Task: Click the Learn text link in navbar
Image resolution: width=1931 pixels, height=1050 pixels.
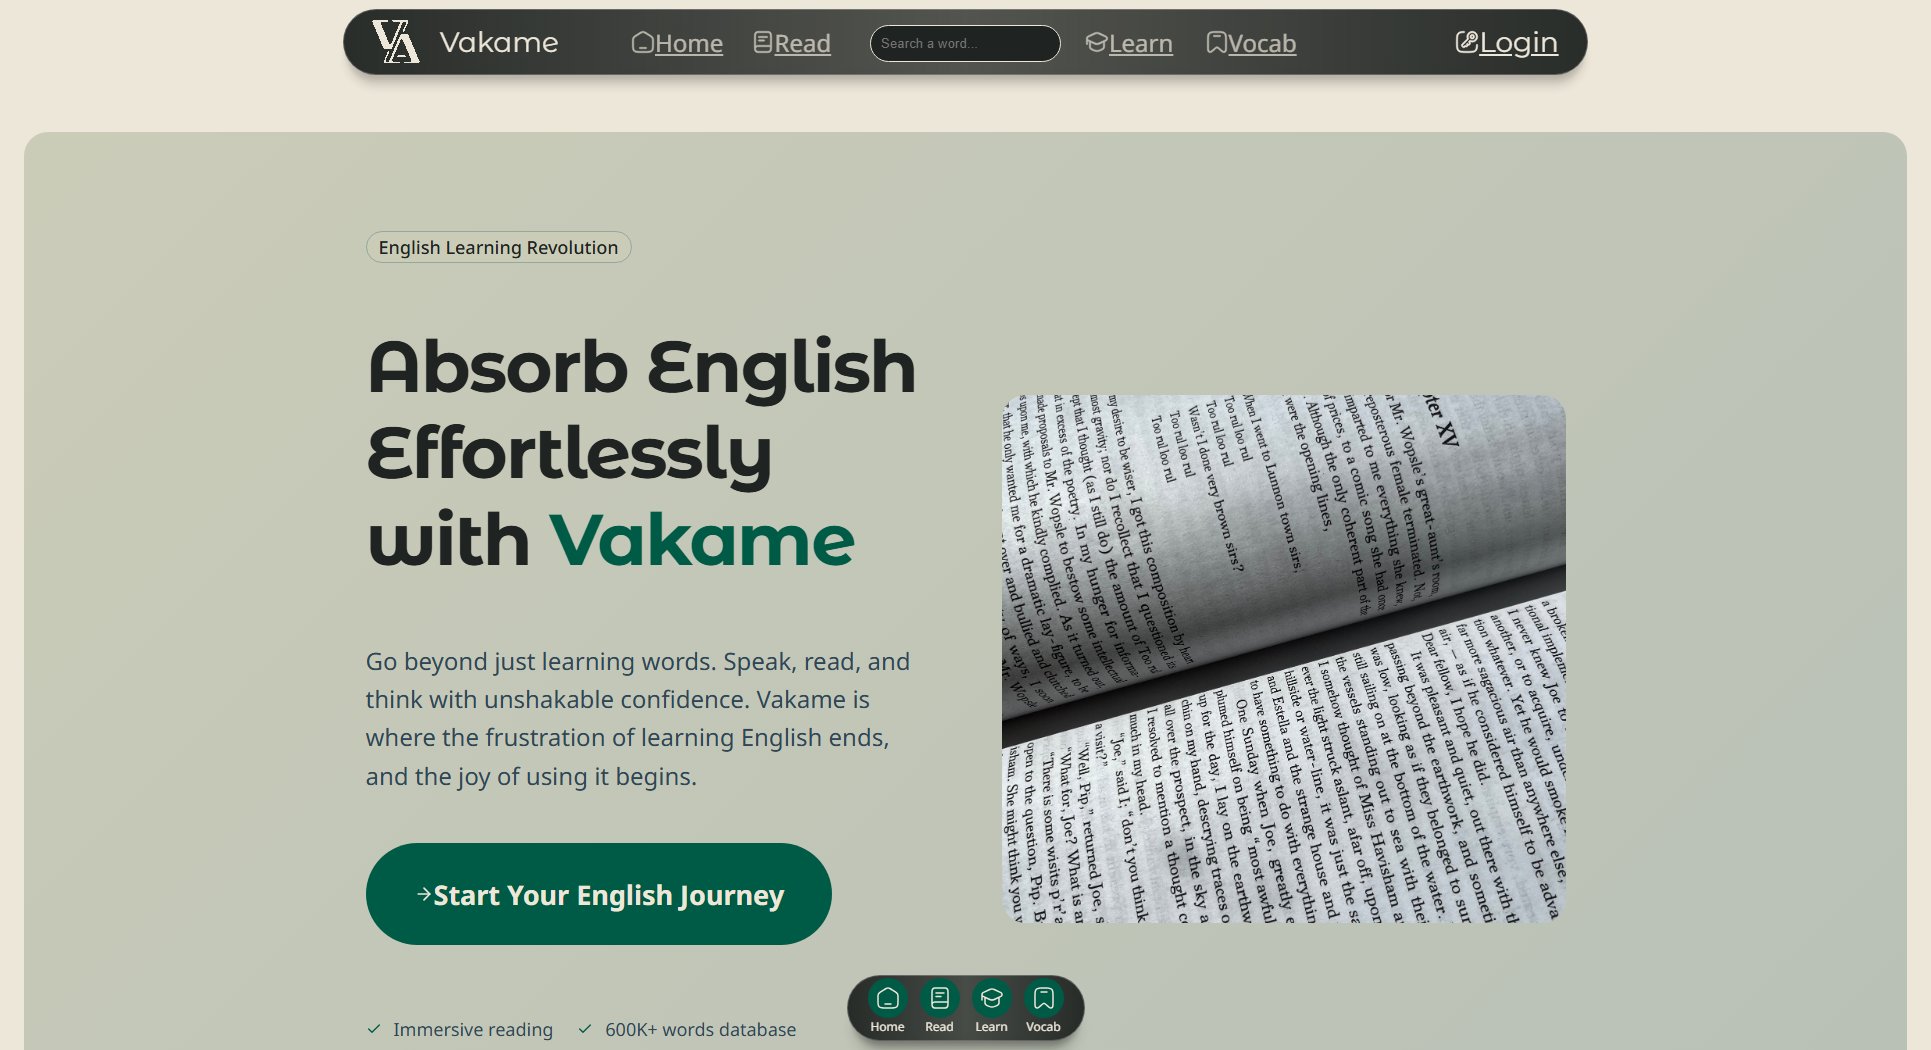Action: (1140, 44)
